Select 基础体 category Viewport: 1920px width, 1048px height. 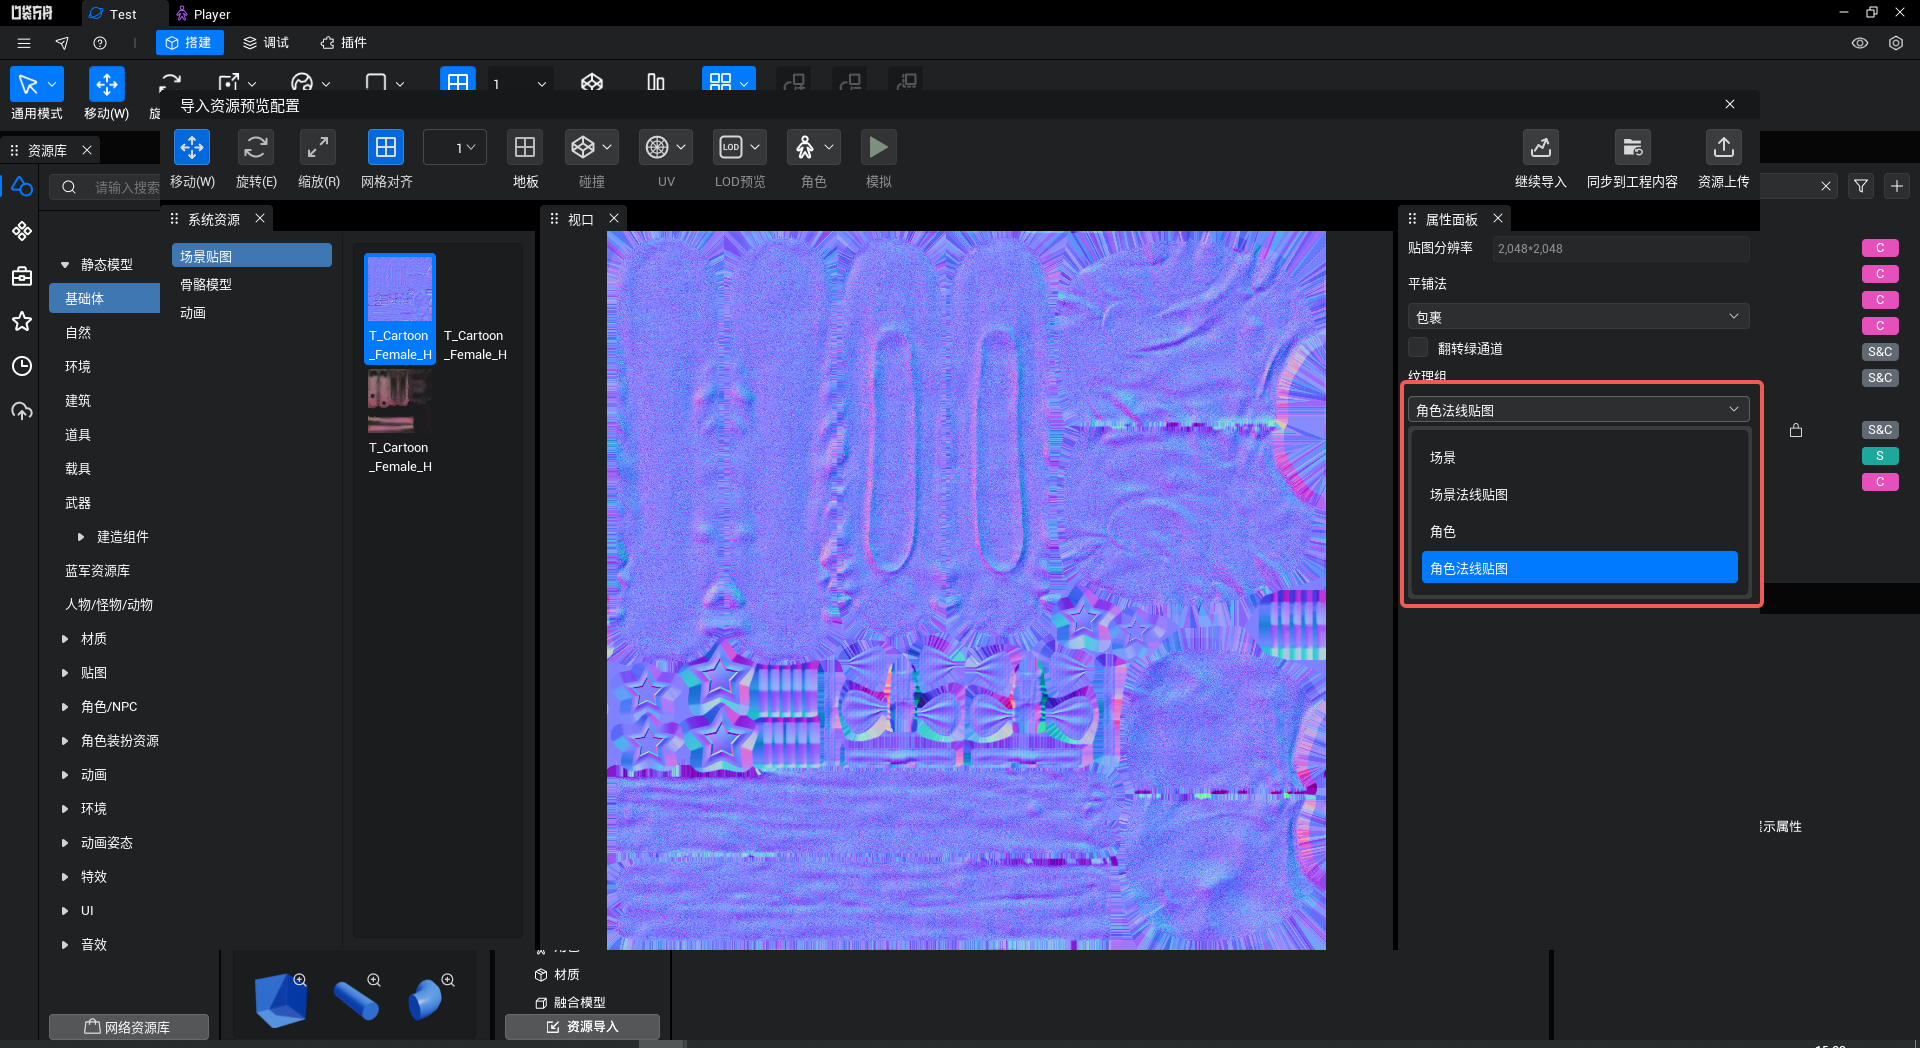pos(104,298)
